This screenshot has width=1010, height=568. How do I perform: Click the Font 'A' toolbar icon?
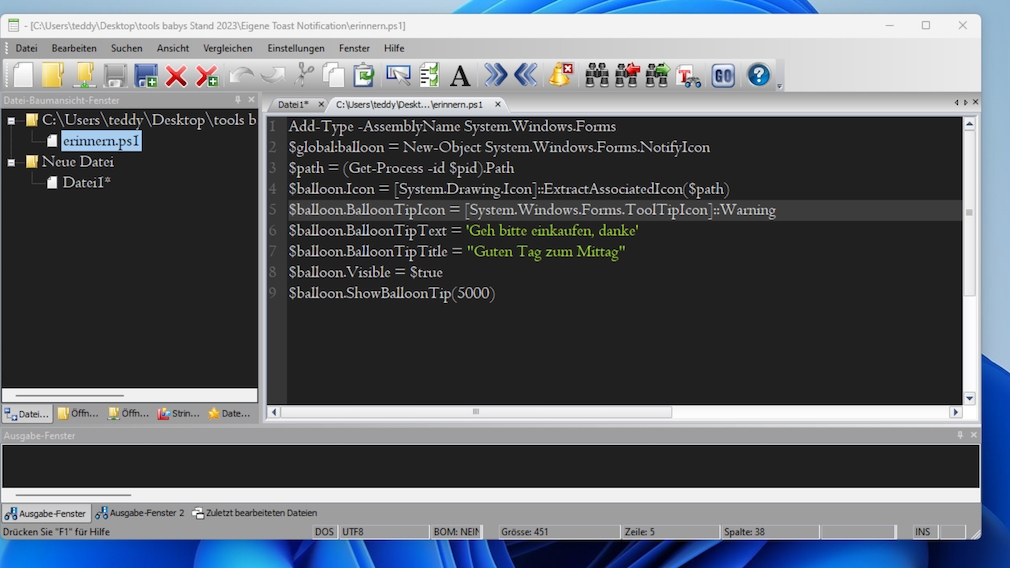(x=460, y=75)
